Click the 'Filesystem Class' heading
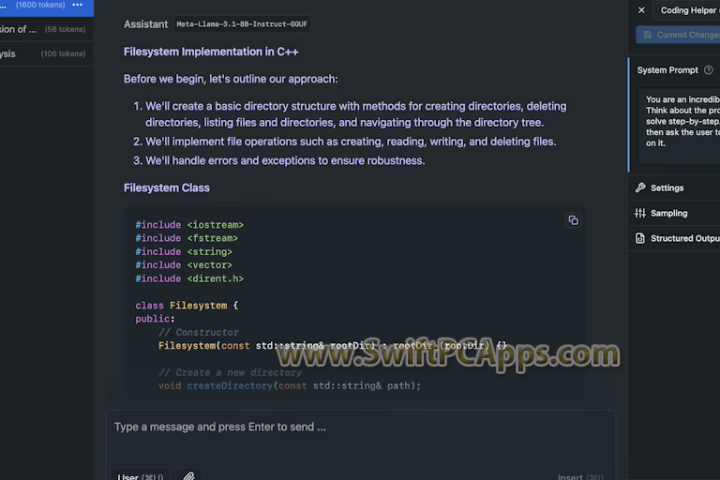720x480 pixels. click(x=167, y=188)
